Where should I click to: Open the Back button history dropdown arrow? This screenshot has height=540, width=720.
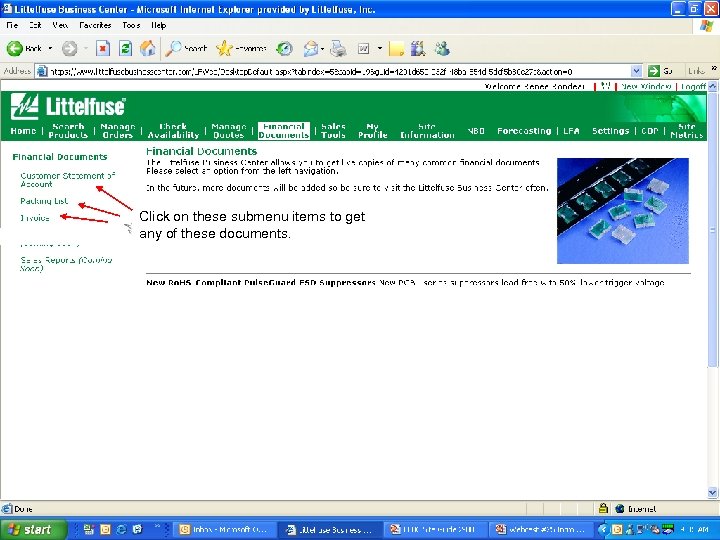click(51, 48)
